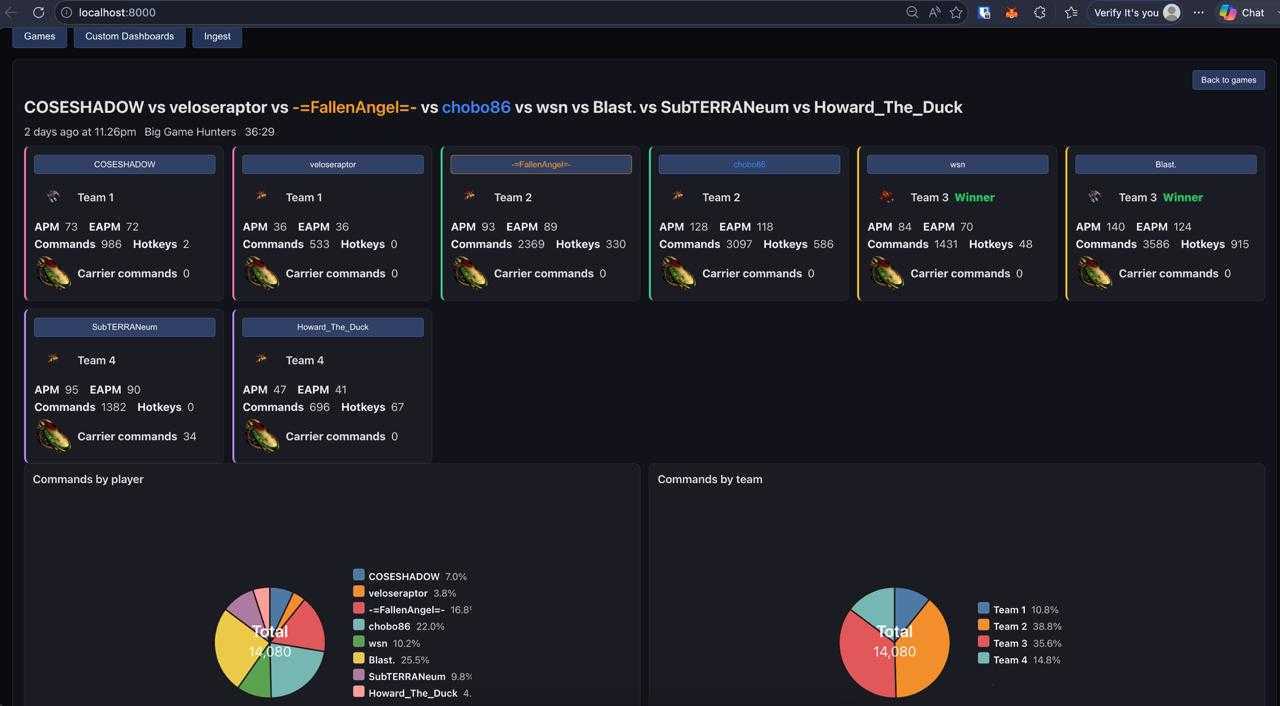The image size is (1280, 706).
Task: Click the race icon in COSESHADOW card
Action: (53, 197)
